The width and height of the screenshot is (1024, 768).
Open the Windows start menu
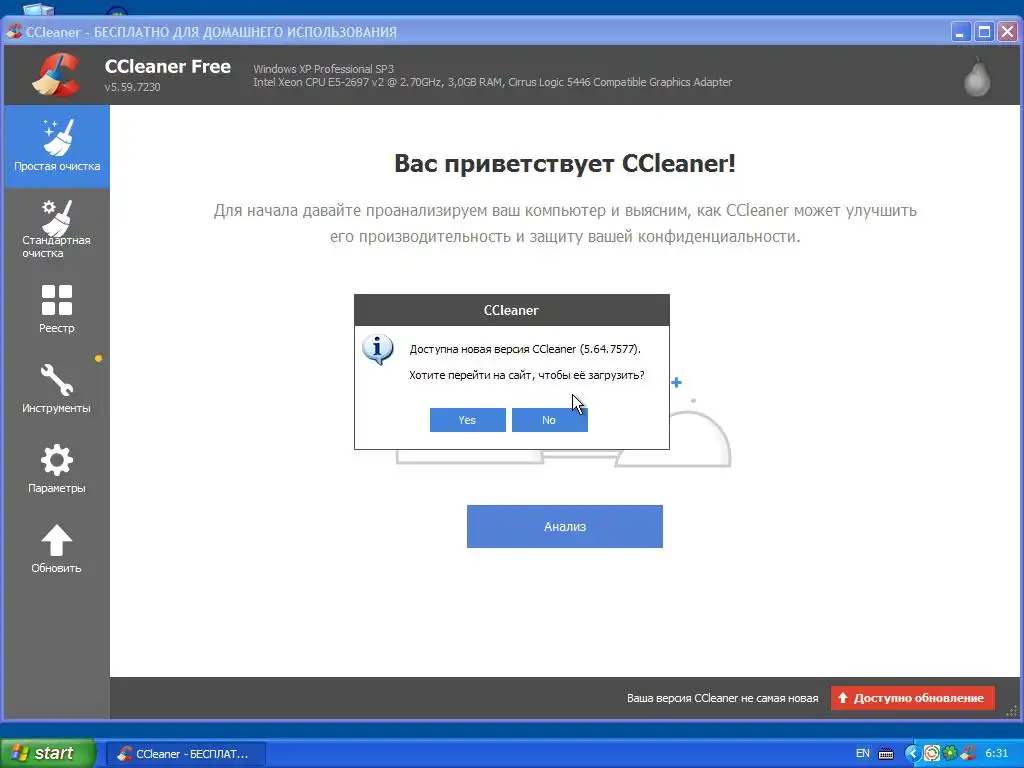47,753
